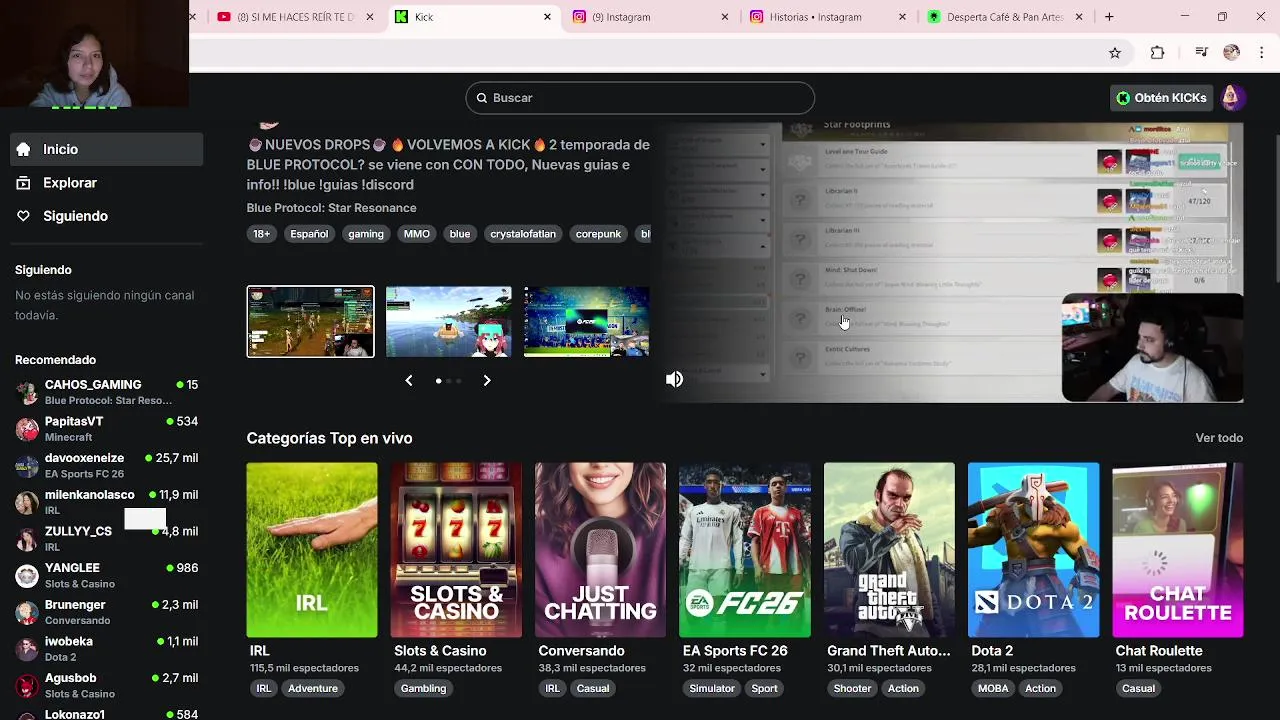Click the MOBA tag under Dota 2
Image resolution: width=1280 pixels, height=720 pixels.
(993, 688)
